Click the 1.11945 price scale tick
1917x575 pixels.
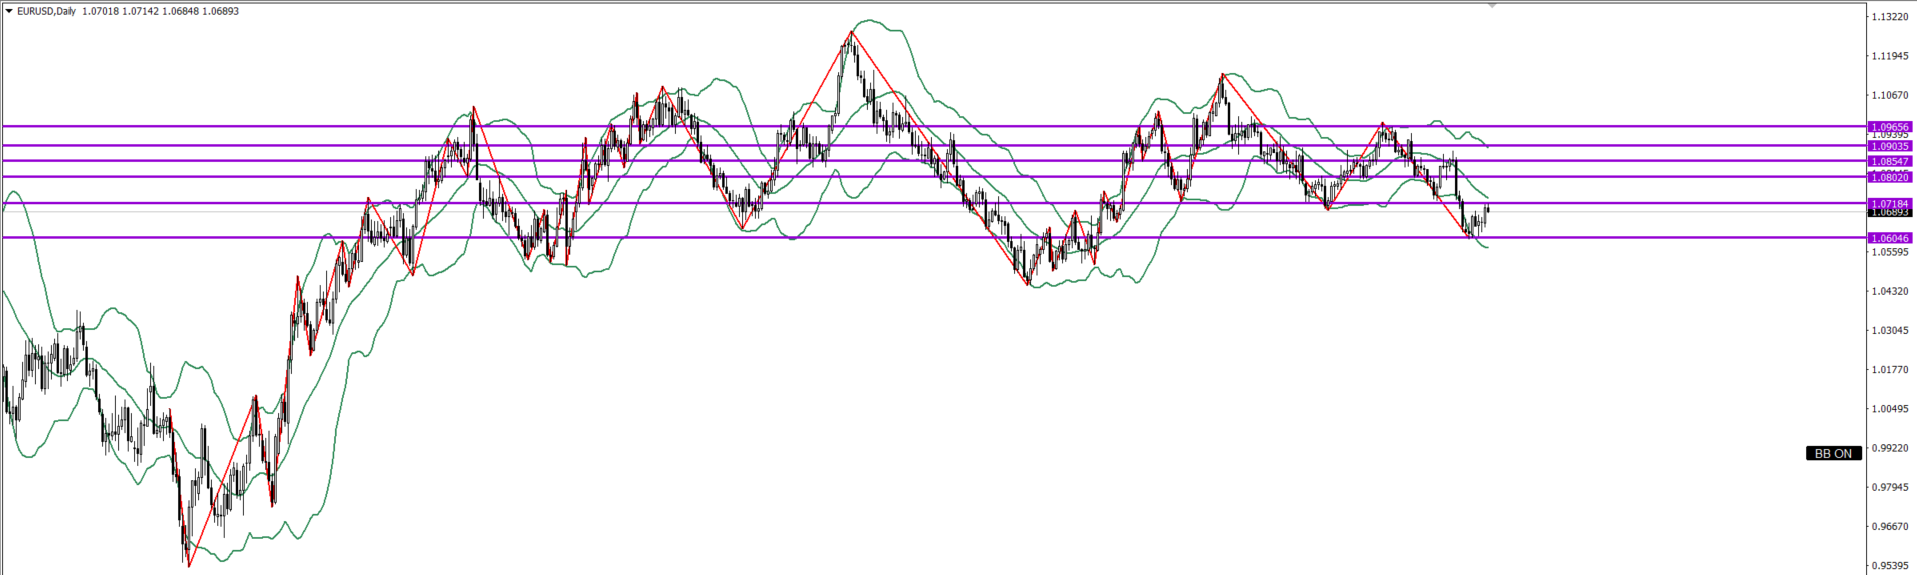pyautogui.click(x=1890, y=56)
